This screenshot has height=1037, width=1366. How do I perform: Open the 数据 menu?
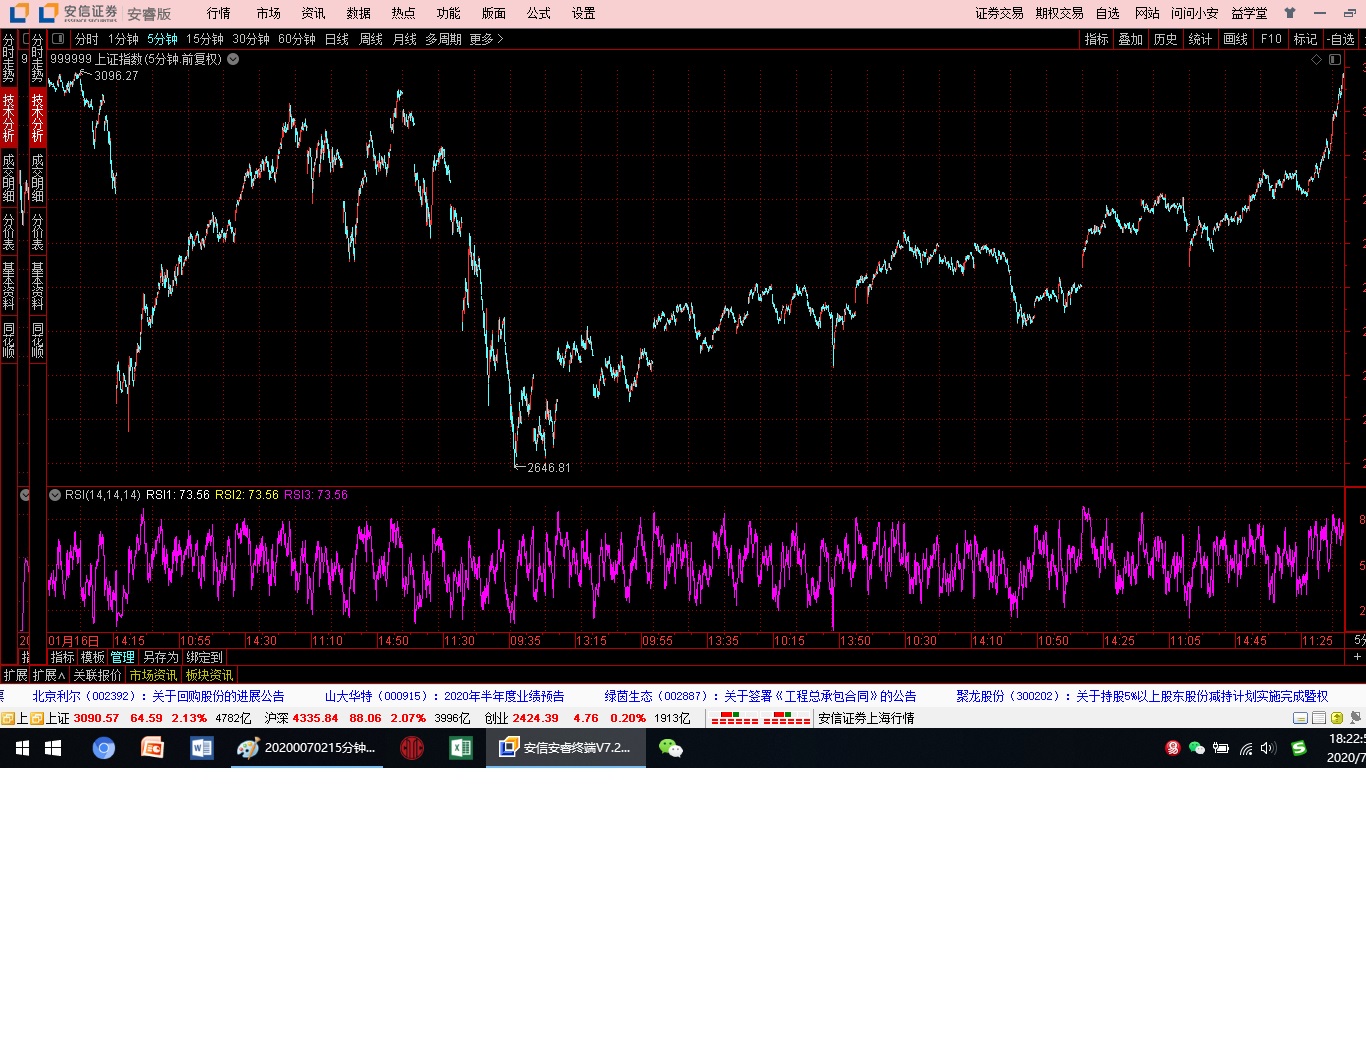click(x=359, y=13)
